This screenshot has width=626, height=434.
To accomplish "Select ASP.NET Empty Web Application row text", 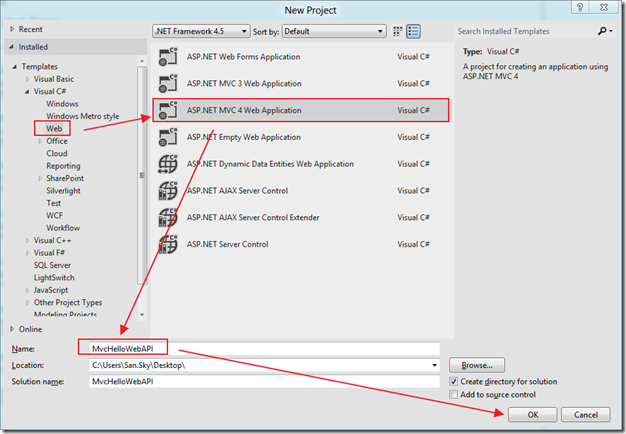I will pyautogui.click(x=244, y=137).
